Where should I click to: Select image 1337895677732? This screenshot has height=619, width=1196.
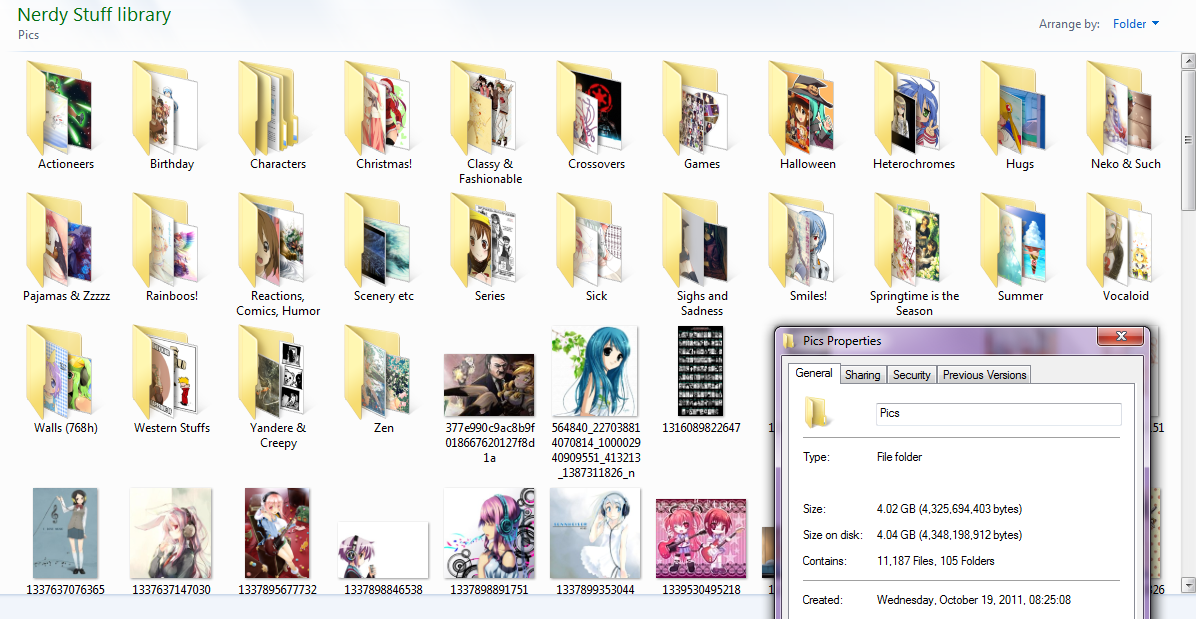(278, 534)
